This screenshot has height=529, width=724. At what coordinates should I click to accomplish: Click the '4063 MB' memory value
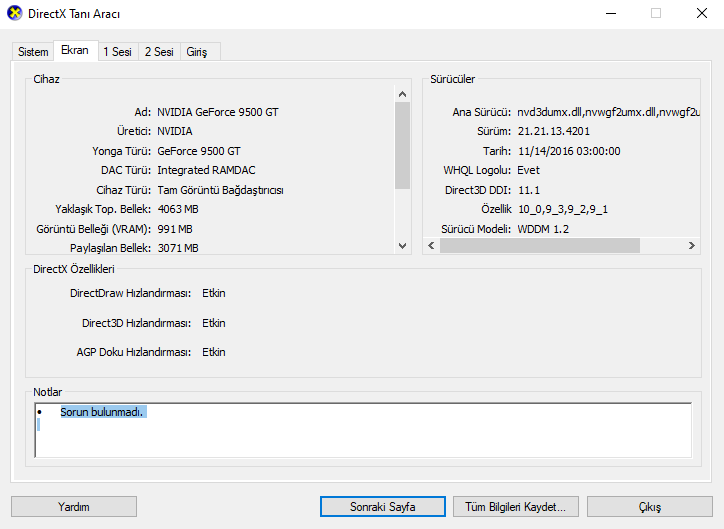tap(178, 209)
